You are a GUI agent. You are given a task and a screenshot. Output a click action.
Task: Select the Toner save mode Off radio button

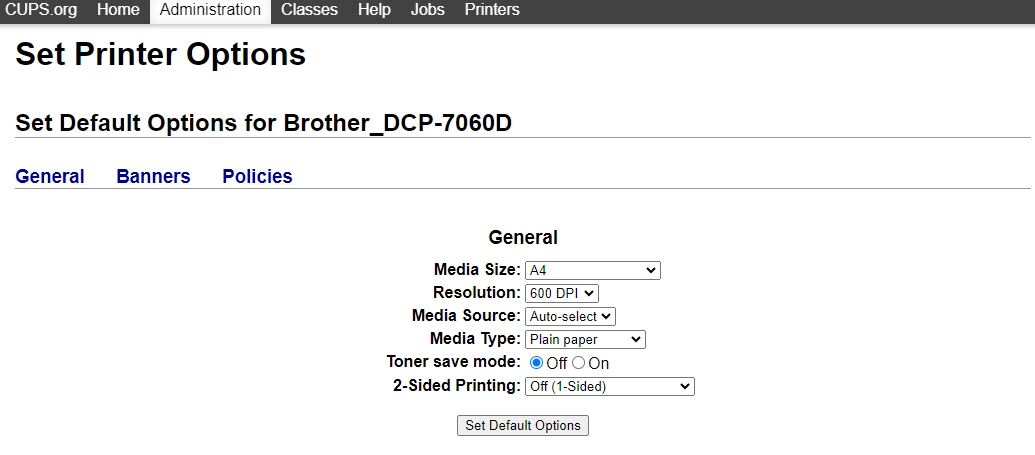click(536, 363)
